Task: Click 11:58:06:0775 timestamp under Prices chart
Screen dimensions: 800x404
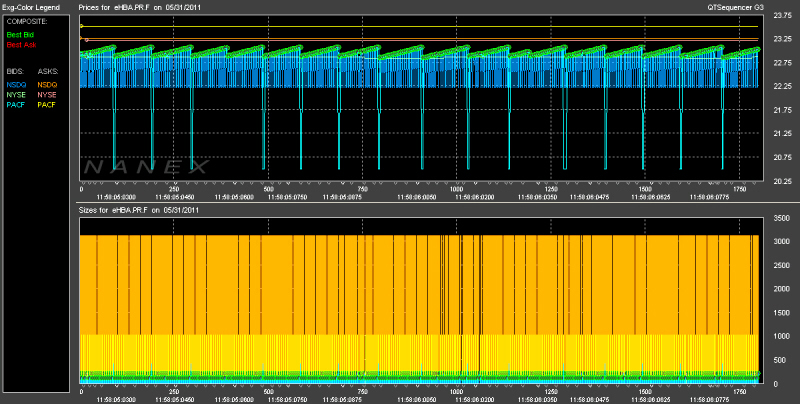Action: 709,196
